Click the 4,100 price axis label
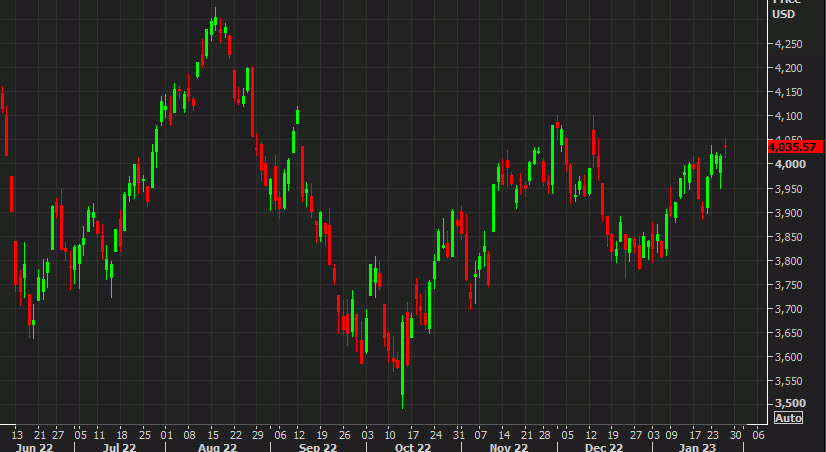Viewport: 826px width, 452px height. (x=789, y=116)
